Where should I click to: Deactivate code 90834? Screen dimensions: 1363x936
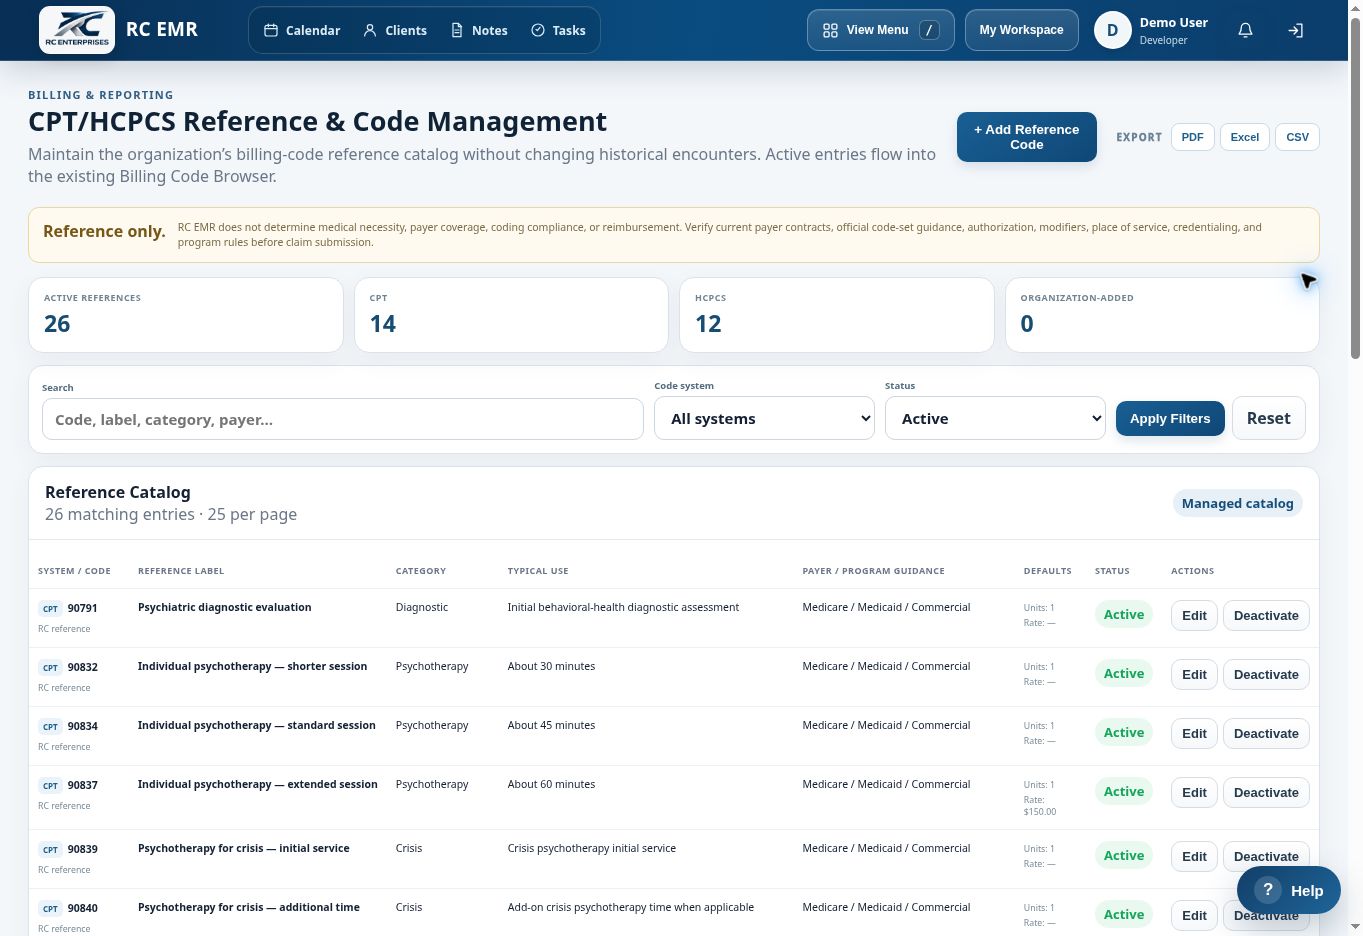pyautogui.click(x=1266, y=733)
